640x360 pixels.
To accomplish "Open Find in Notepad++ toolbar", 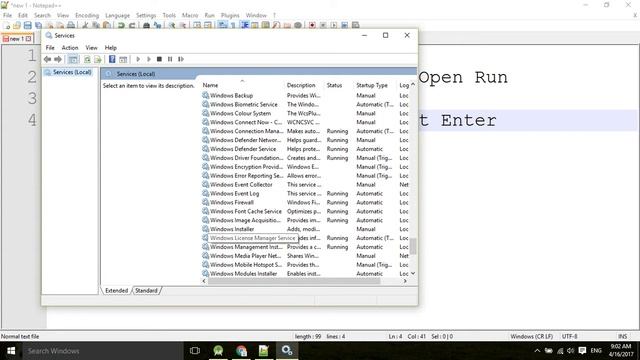I will pos(146,25).
